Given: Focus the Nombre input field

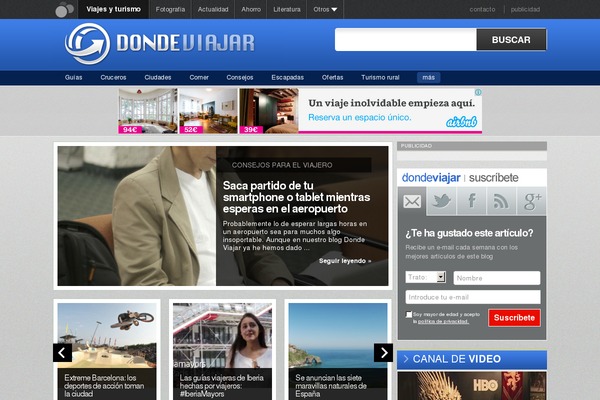Looking at the screenshot, I should click(497, 278).
